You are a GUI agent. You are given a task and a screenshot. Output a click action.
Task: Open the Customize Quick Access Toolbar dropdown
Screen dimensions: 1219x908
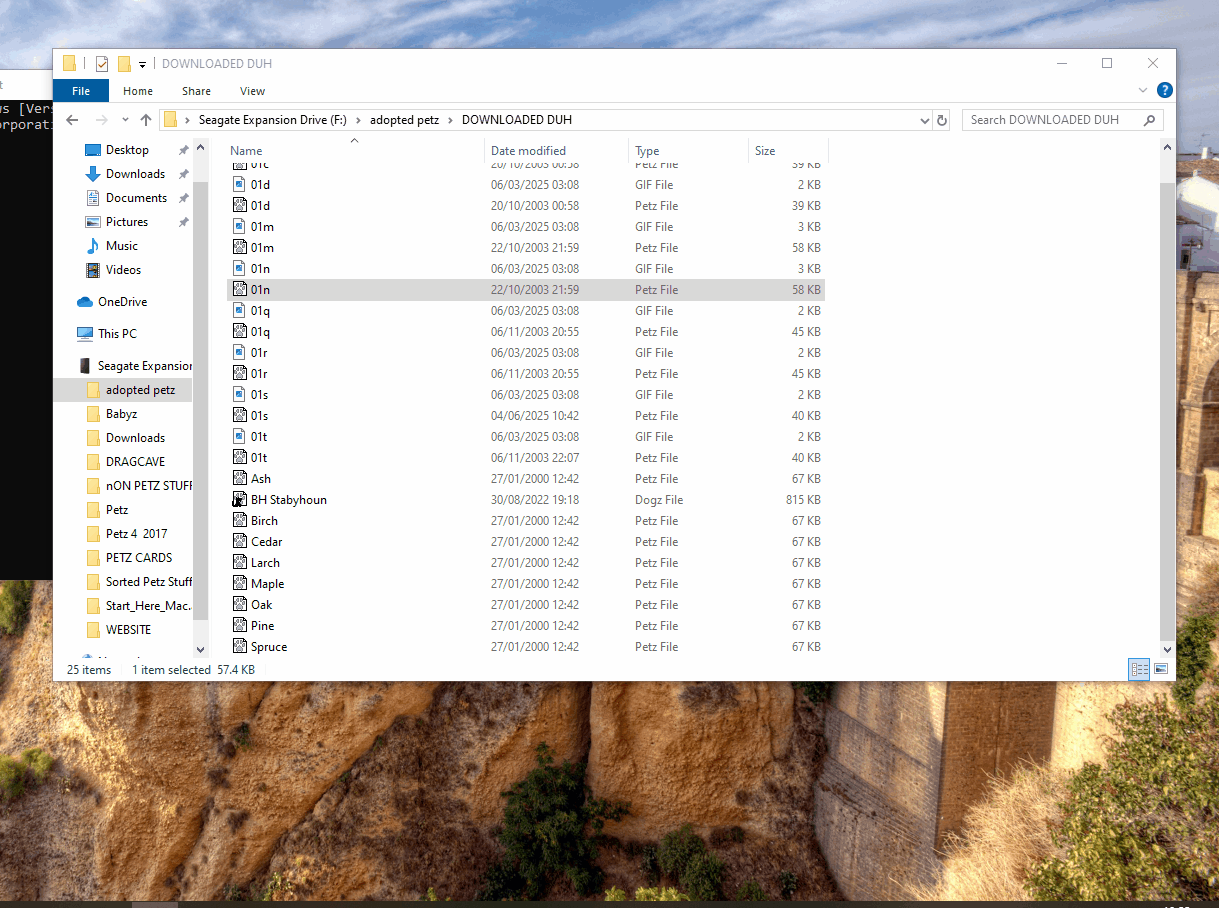pyautogui.click(x=142, y=65)
